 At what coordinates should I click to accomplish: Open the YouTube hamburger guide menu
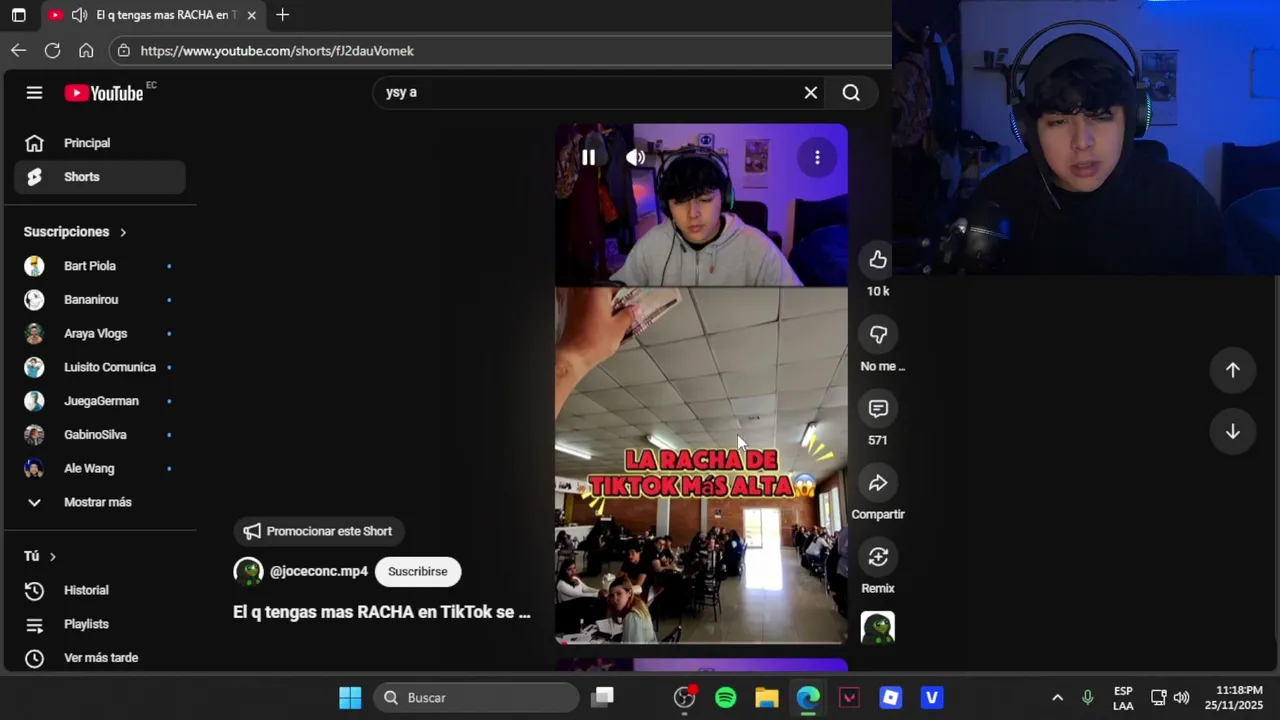(34, 93)
